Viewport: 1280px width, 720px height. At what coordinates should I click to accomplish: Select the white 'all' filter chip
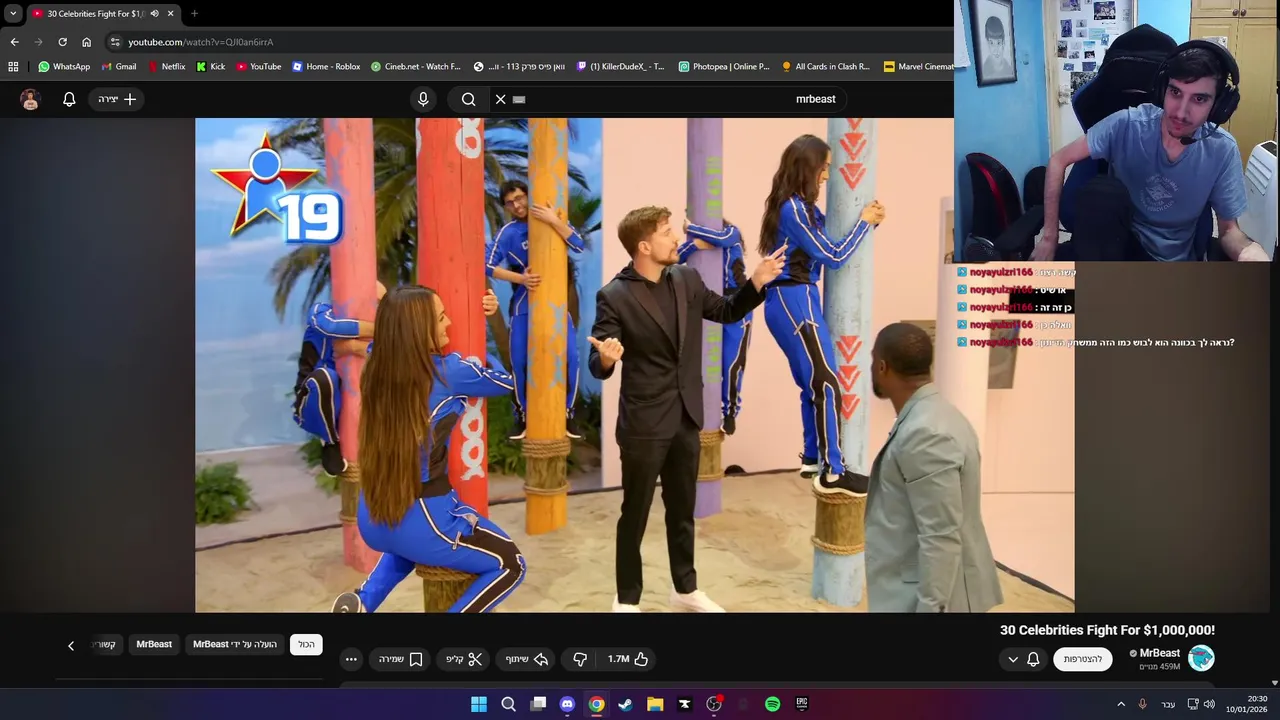point(306,645)
